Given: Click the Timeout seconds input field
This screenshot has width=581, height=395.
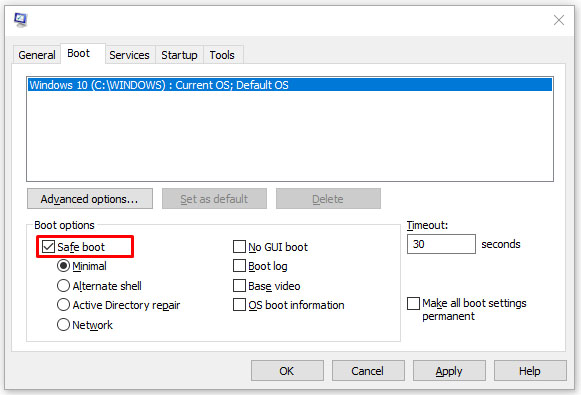Looking at the screenshot, I should [x=441, y=244].
